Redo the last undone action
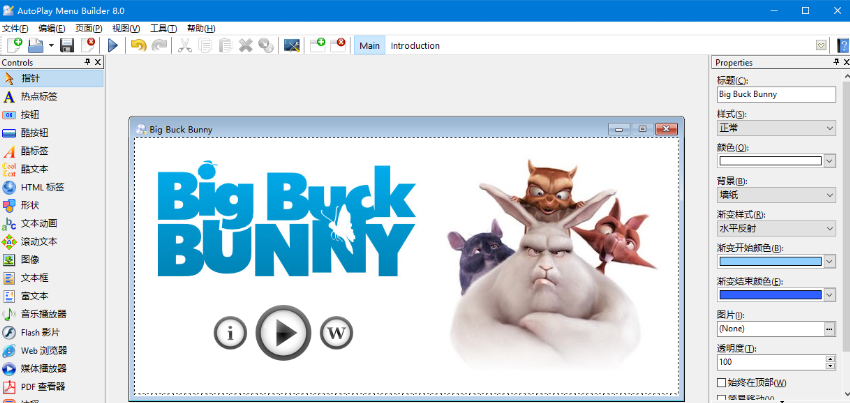 159,46
